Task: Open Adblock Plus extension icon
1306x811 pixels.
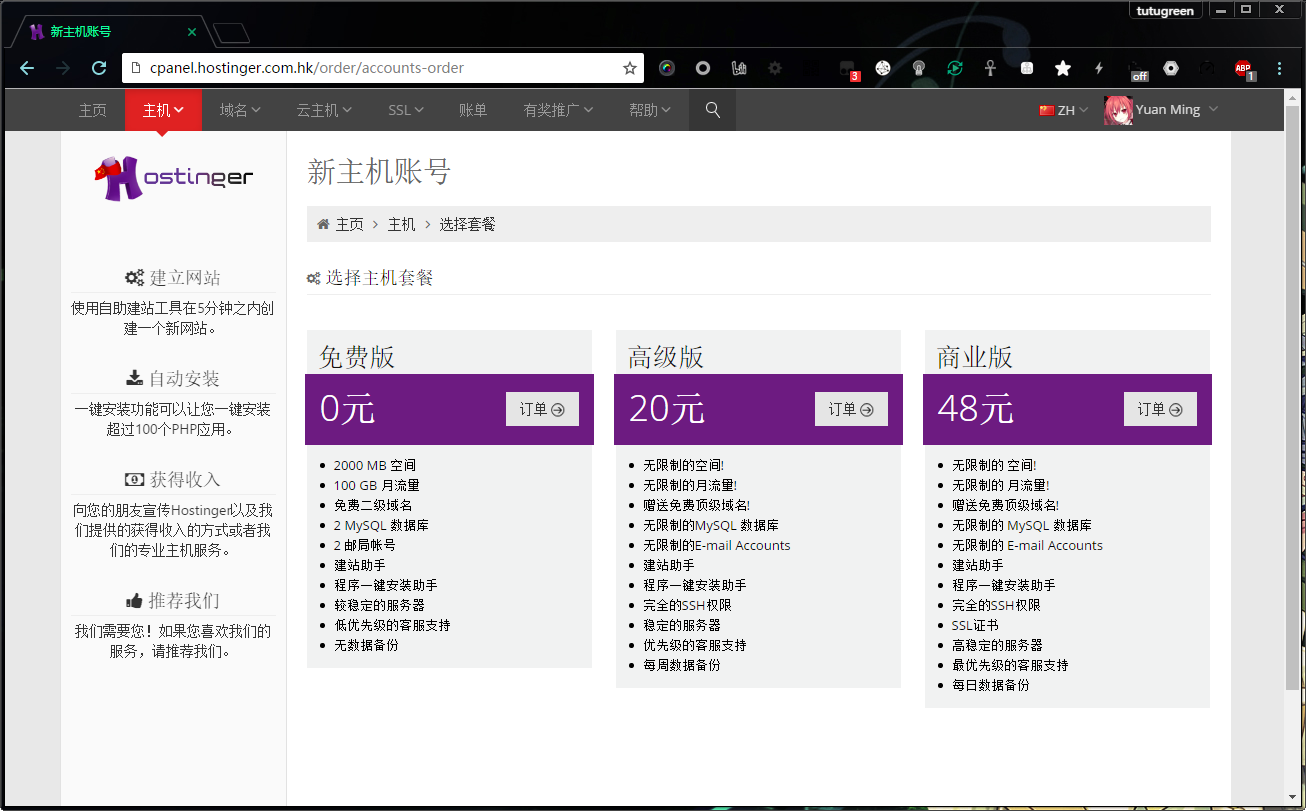Action: coord(1244,69)
